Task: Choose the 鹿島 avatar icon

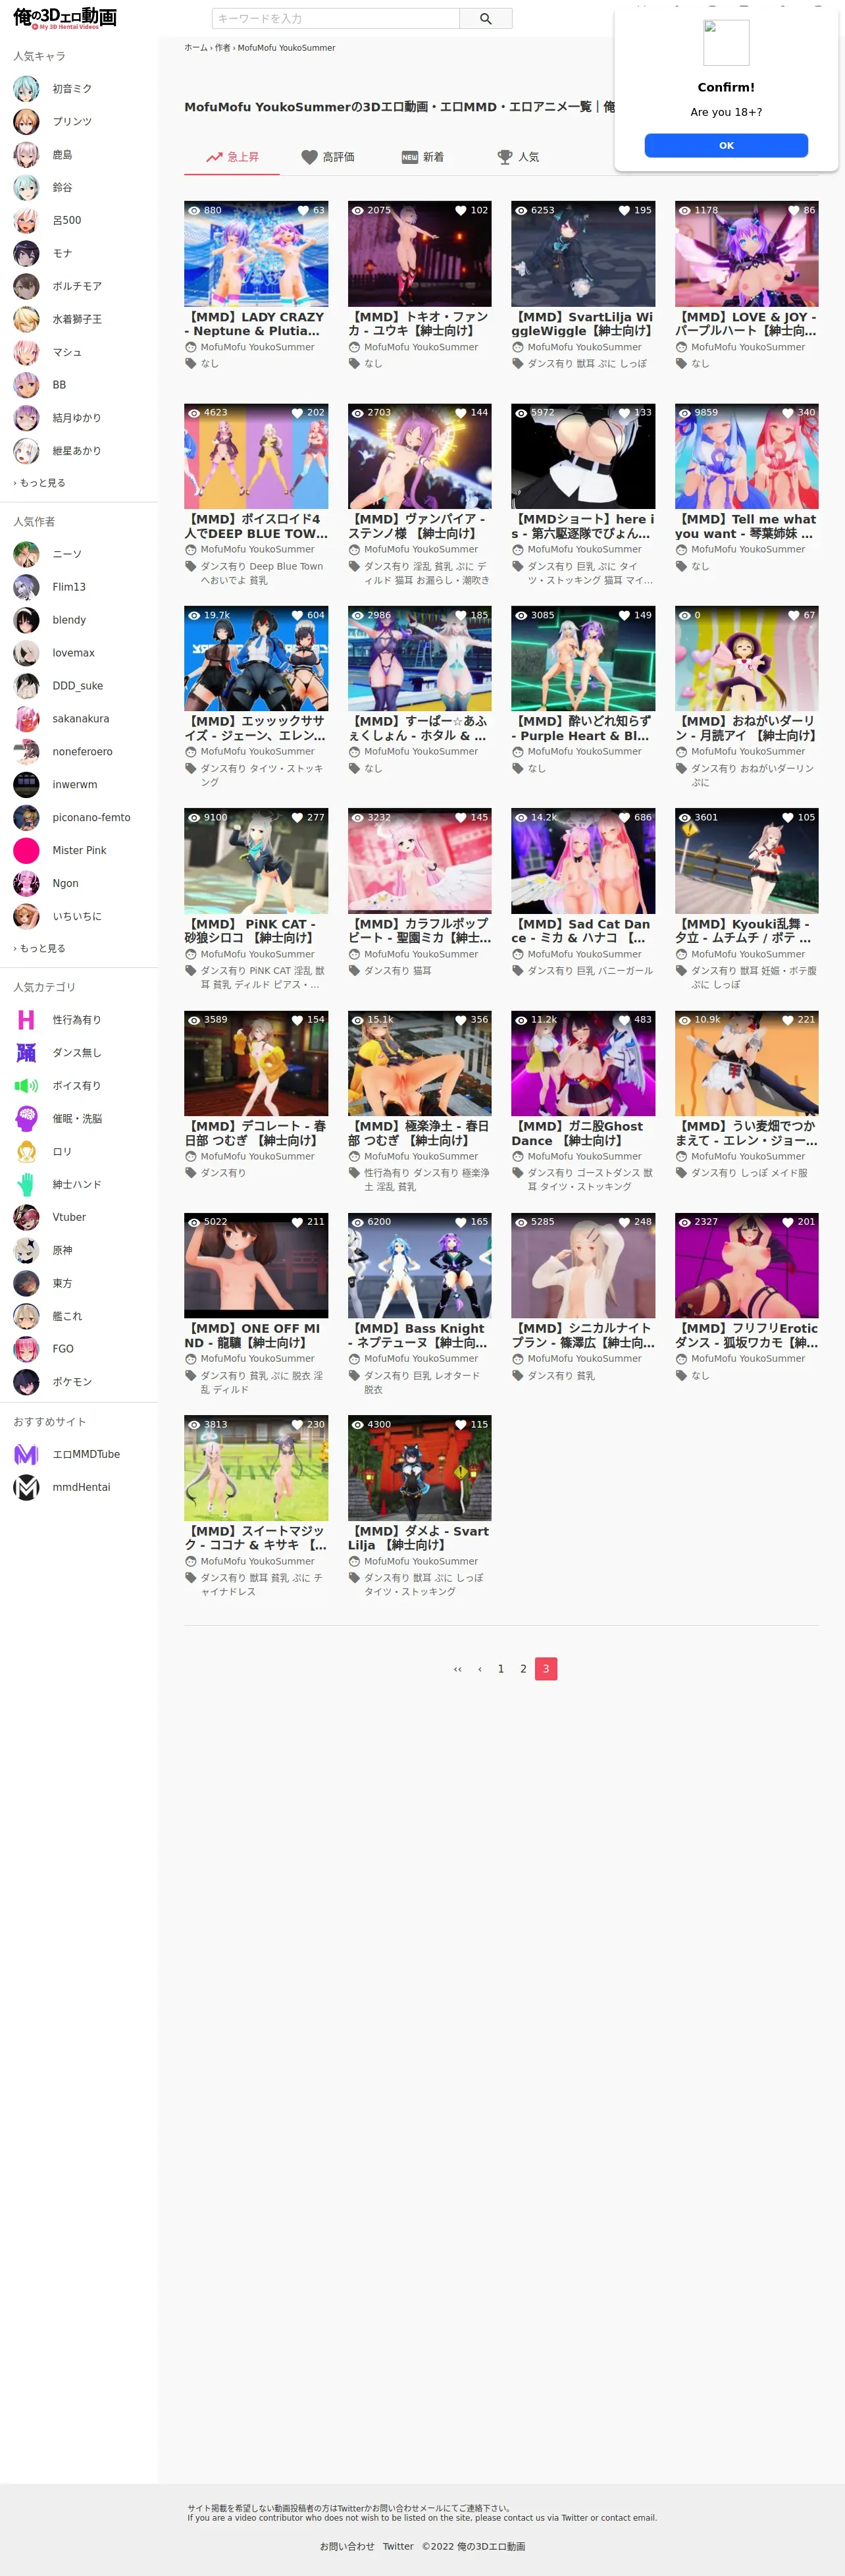Action: [x=26, y=155]
